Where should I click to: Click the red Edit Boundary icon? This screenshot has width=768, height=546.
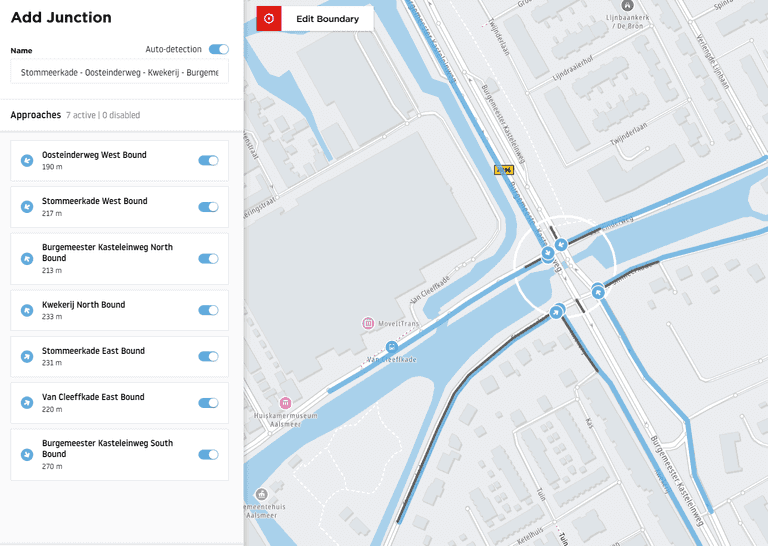[269, 19]
